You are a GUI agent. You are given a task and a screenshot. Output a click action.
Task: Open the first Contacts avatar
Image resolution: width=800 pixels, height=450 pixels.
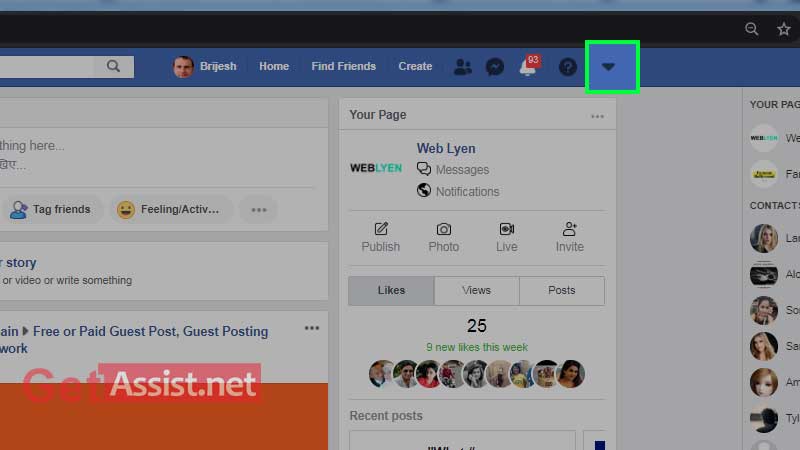764,238
